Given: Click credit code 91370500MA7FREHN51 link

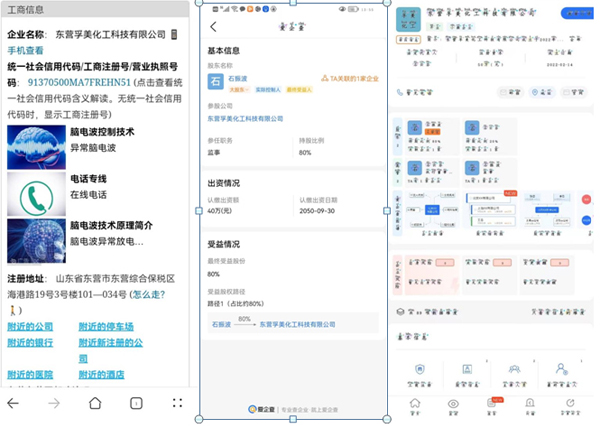Looking at the screenshot, I should (x=79, y=82).
